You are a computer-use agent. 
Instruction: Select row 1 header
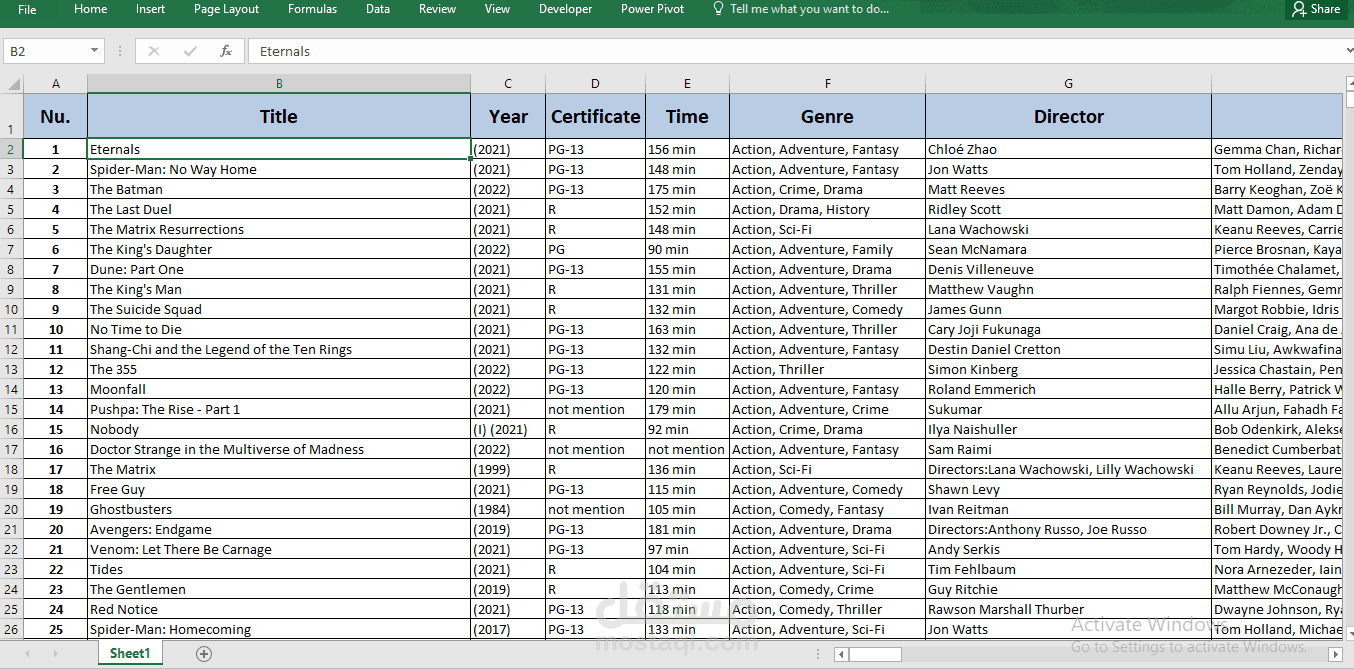12,117
